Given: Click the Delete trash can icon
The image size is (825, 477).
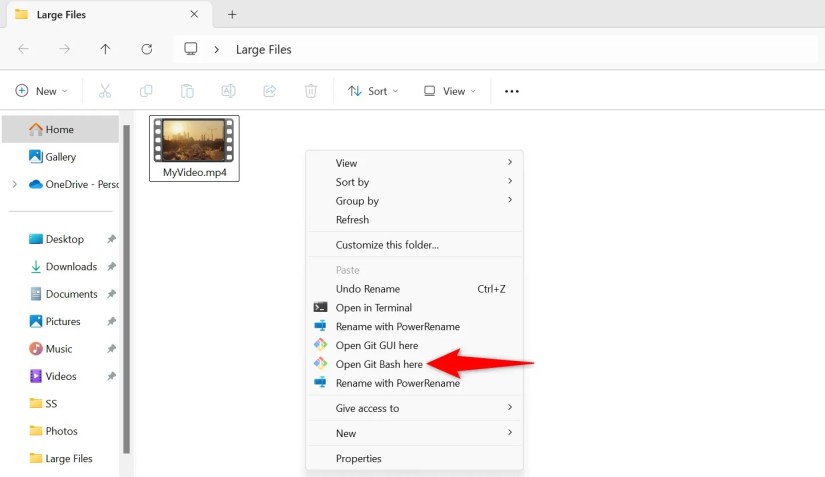Looking at the screenshot, I should [x=310, y=91].
